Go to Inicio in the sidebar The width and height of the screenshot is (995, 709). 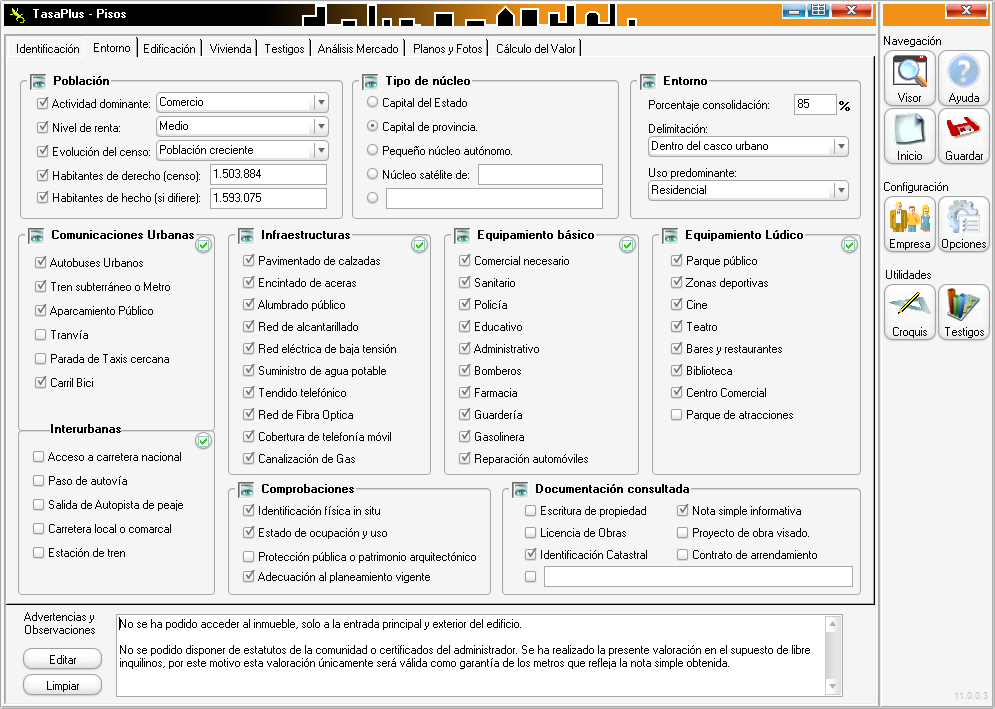(909, 135)
